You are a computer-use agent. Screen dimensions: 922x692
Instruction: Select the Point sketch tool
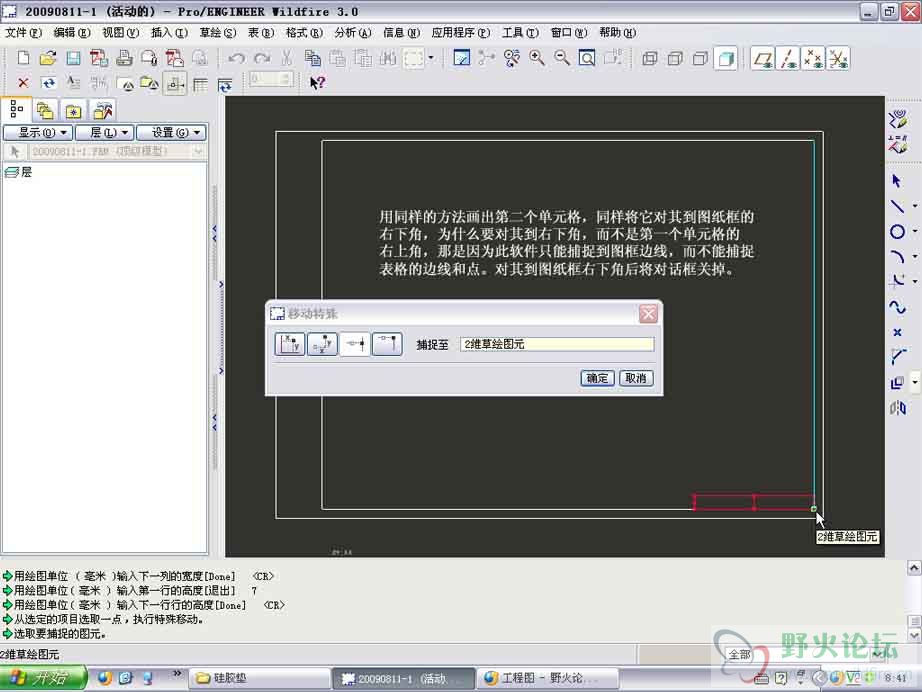[x=897, y=332]
